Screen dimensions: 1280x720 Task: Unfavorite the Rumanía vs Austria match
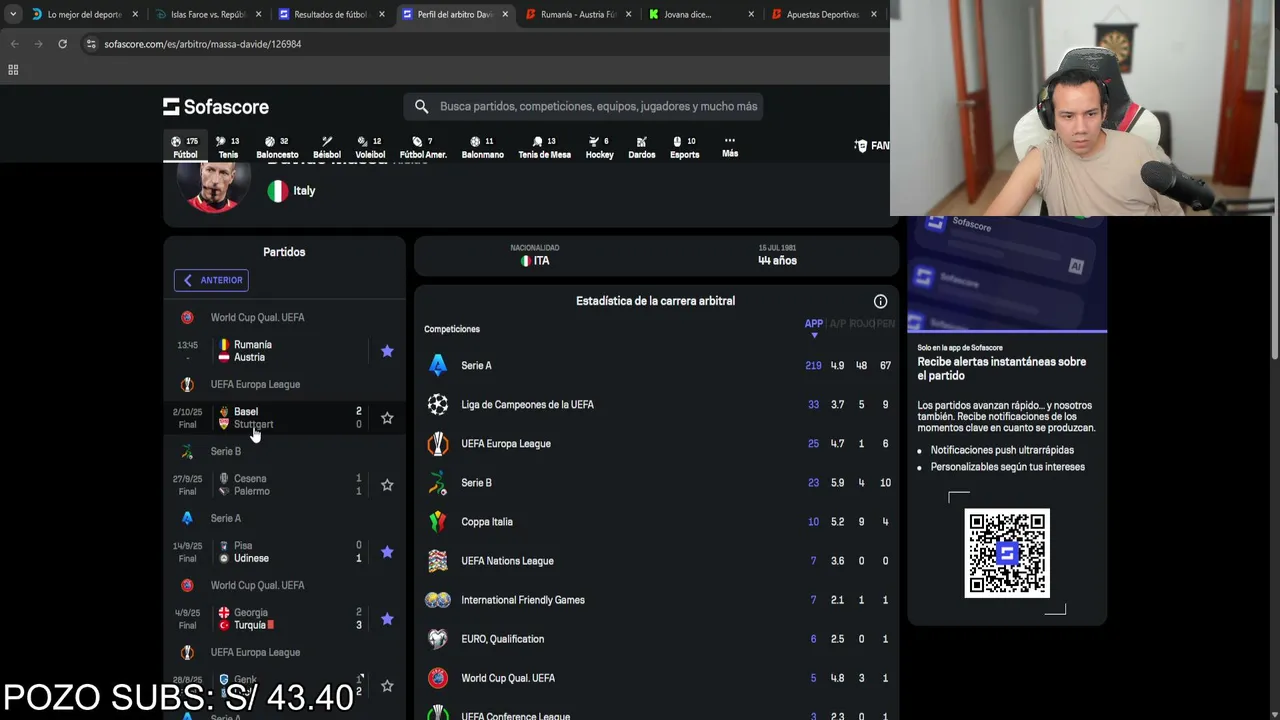pyautogui.click(x=387, y=351)
